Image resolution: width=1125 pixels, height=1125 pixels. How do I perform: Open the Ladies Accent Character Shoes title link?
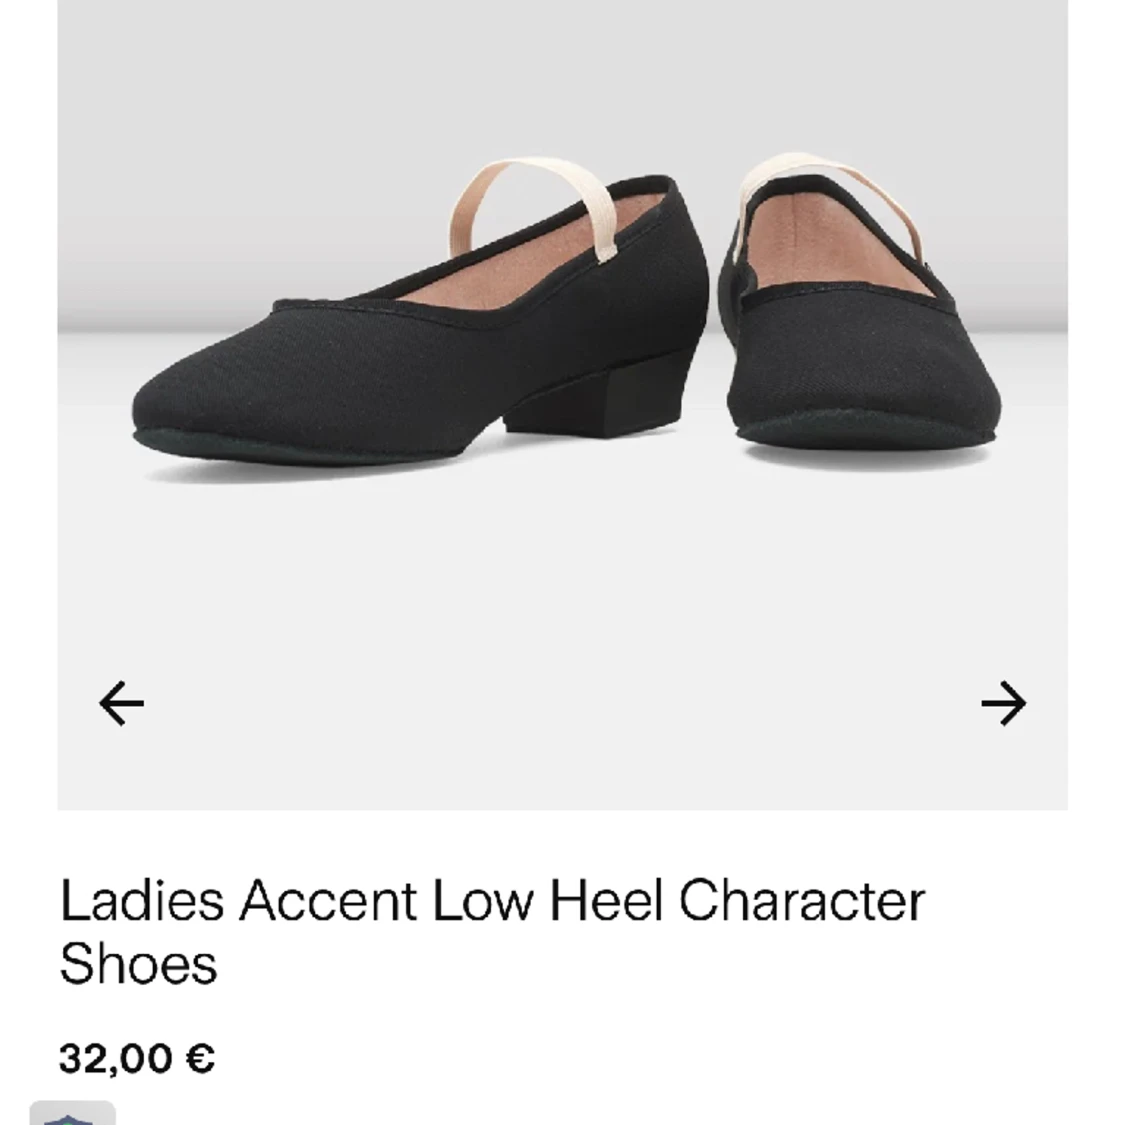tap(492, 902)
